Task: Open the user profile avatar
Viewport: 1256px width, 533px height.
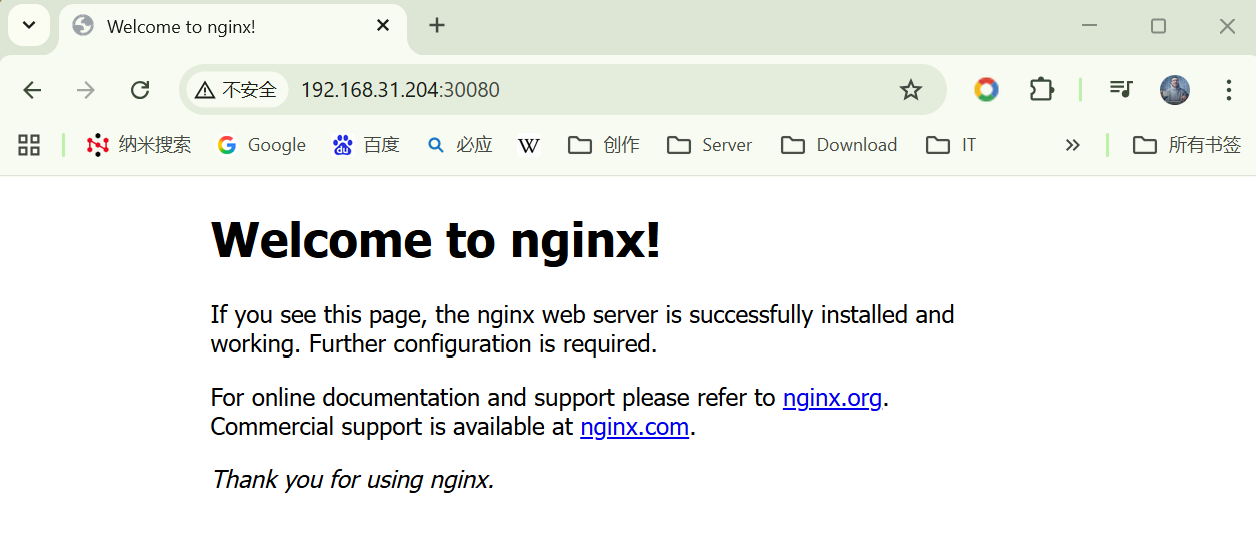Action: coord(1174,90)
